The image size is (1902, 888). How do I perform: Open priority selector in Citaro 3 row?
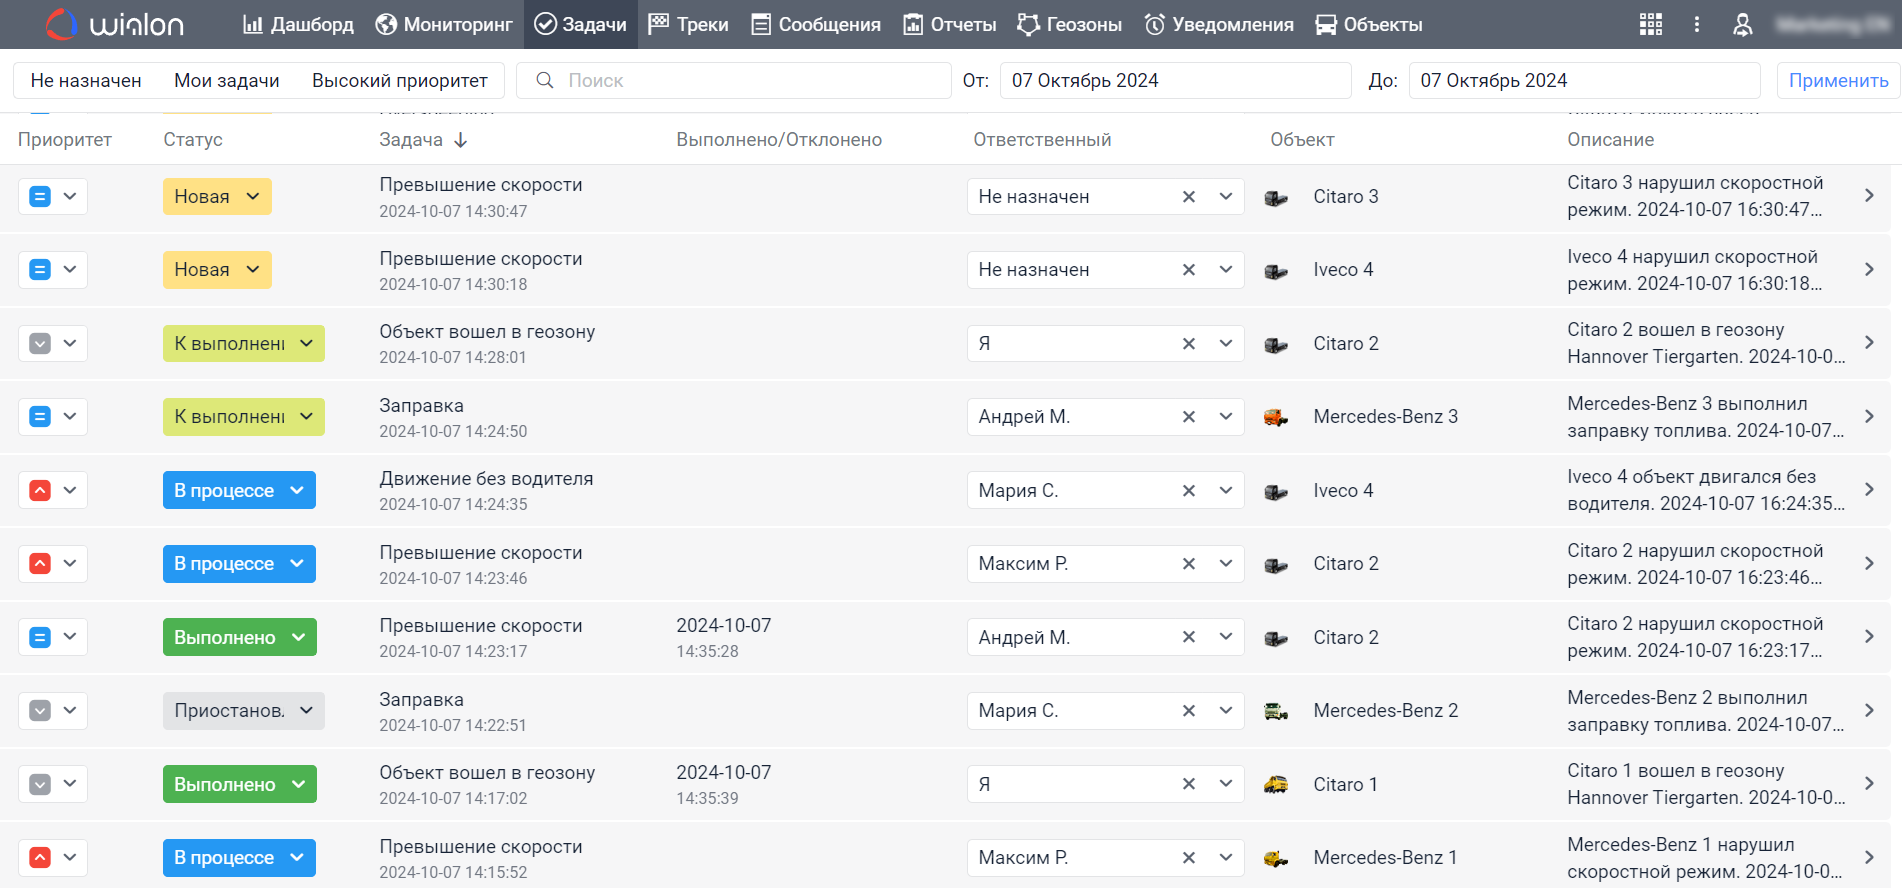point(53,197)
